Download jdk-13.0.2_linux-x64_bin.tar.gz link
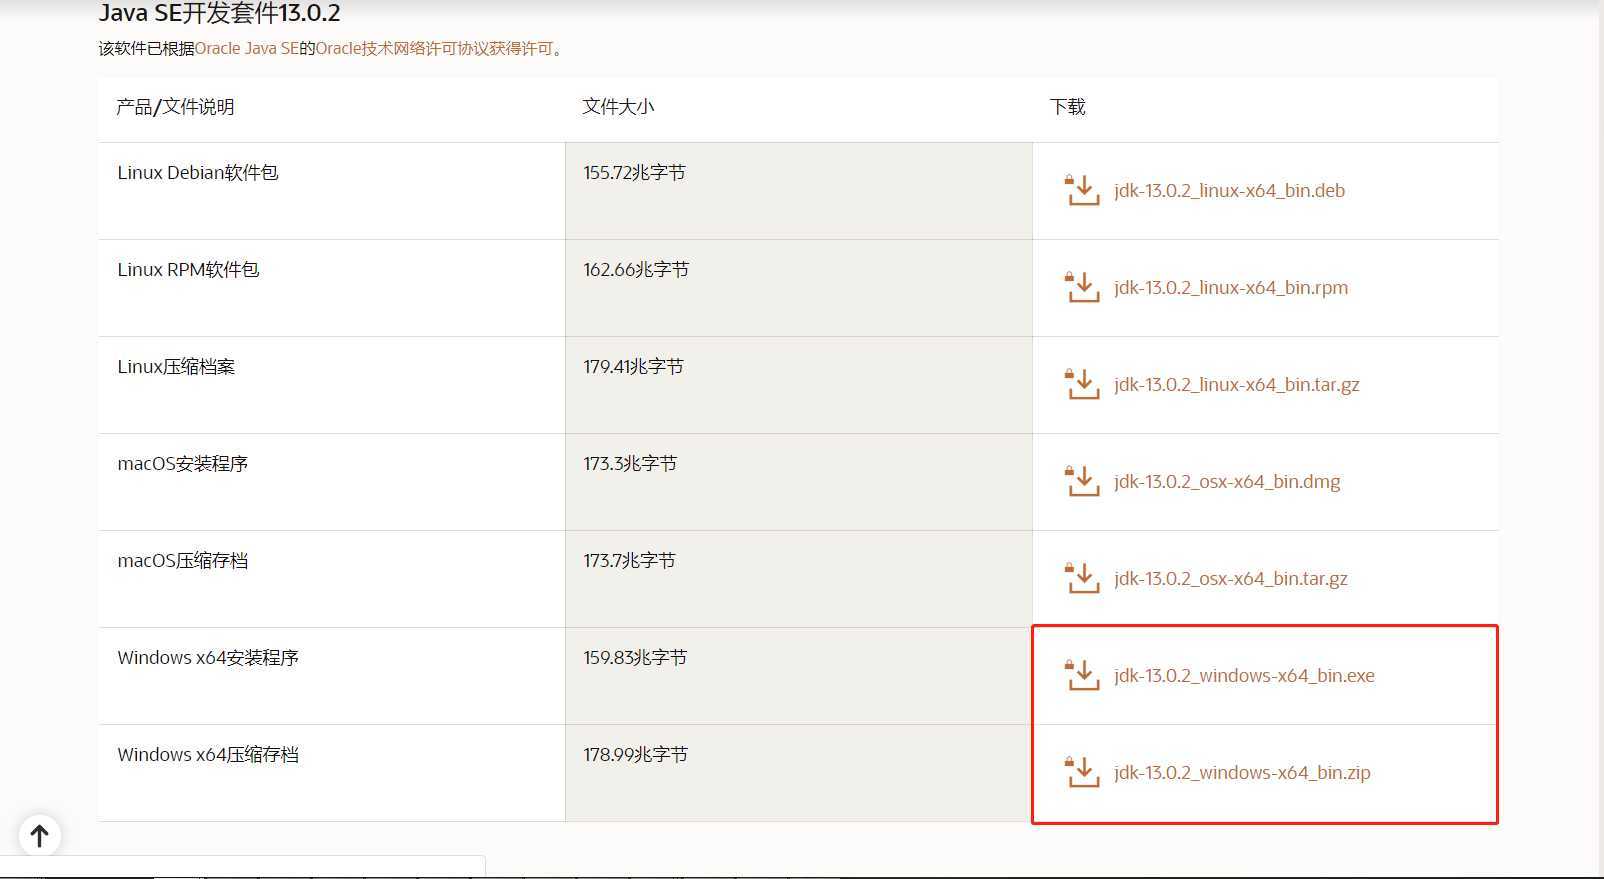Image resolution: width=1604 pixels, height=879 pixels. [1237, 384]
